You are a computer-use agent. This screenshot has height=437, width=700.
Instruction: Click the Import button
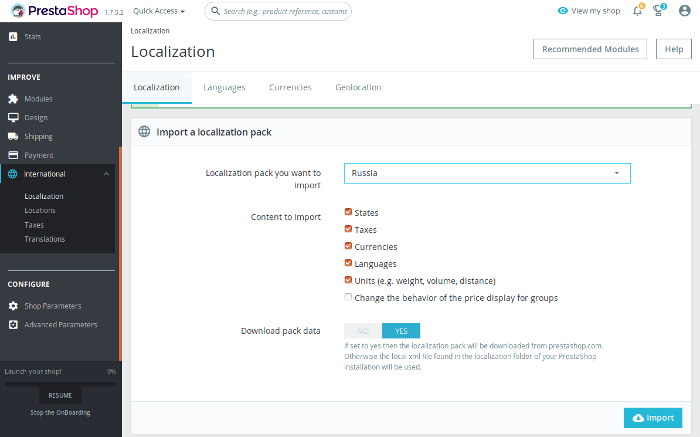653,418
